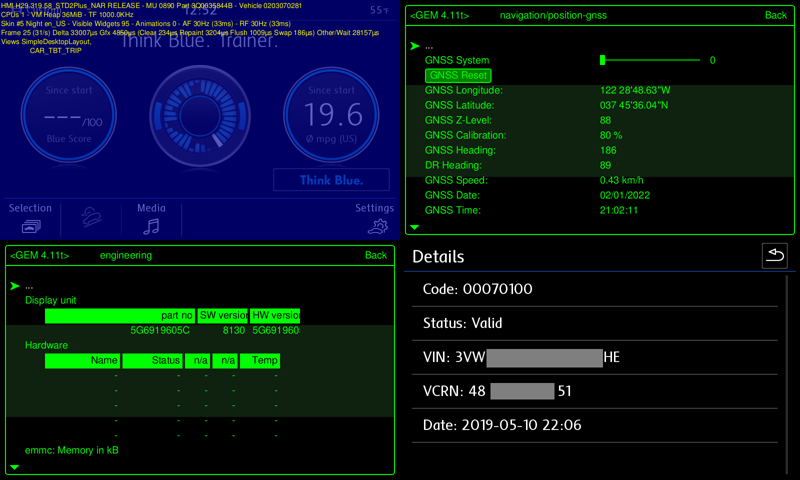Click Back in engineering panel
This screenshot has height=480, width=800.
point(376,255)
